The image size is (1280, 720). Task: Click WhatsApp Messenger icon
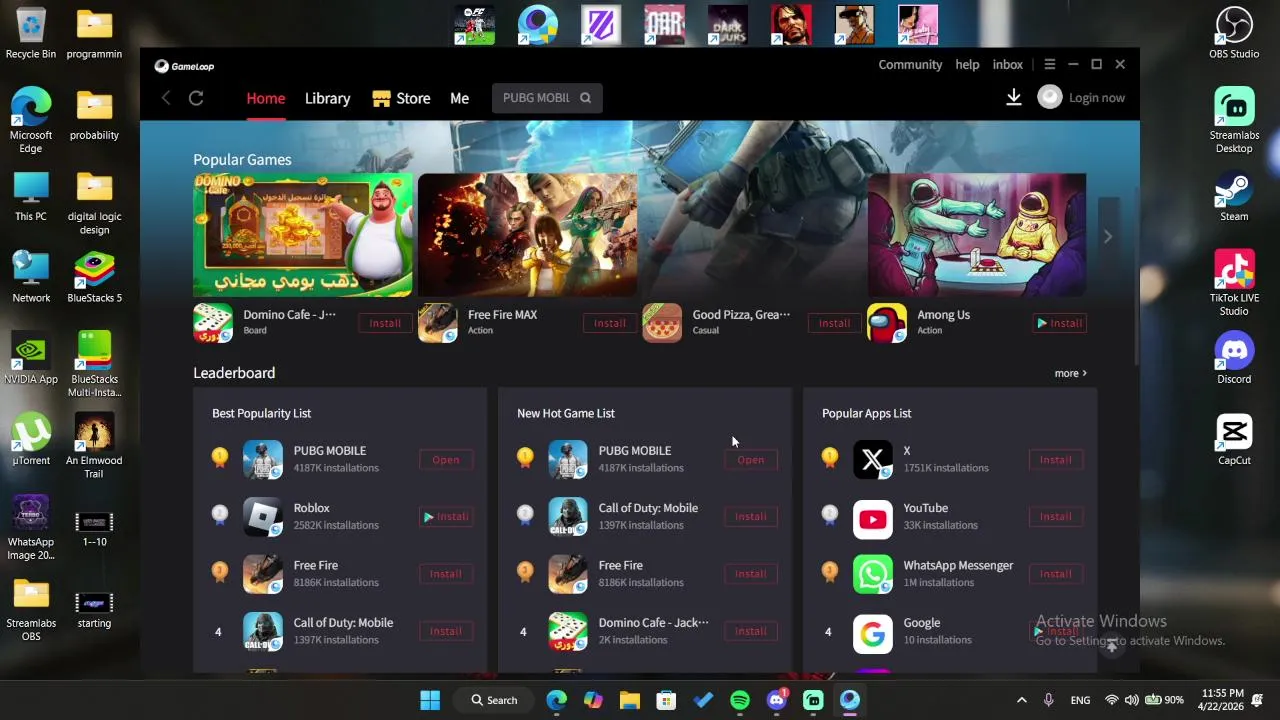tap(873, 574)
